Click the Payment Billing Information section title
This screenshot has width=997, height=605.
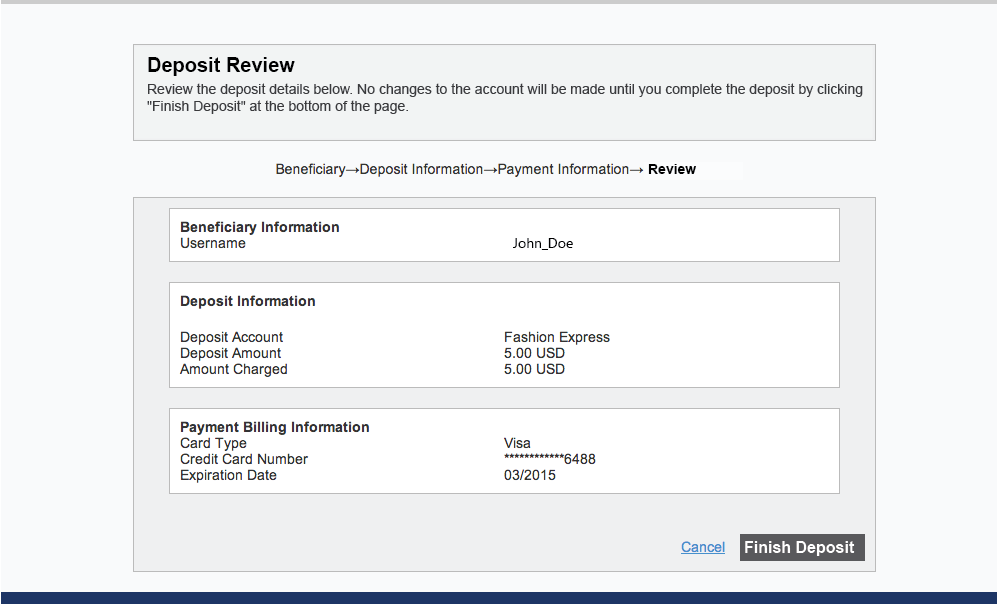coord(275,427)
